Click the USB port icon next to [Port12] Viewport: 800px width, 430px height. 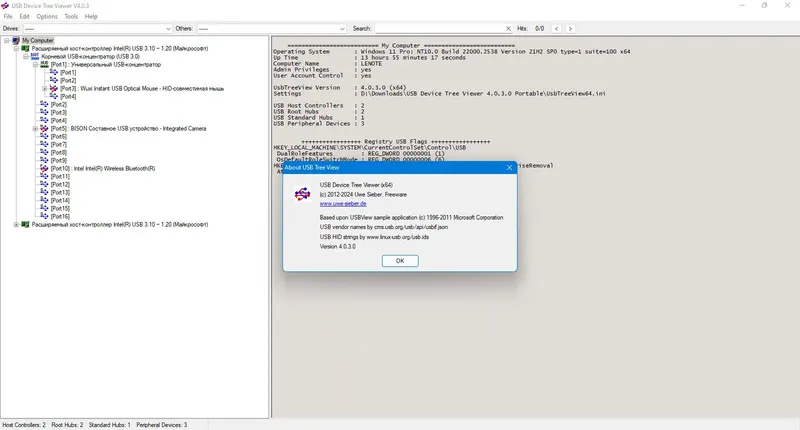coord(44,184)
